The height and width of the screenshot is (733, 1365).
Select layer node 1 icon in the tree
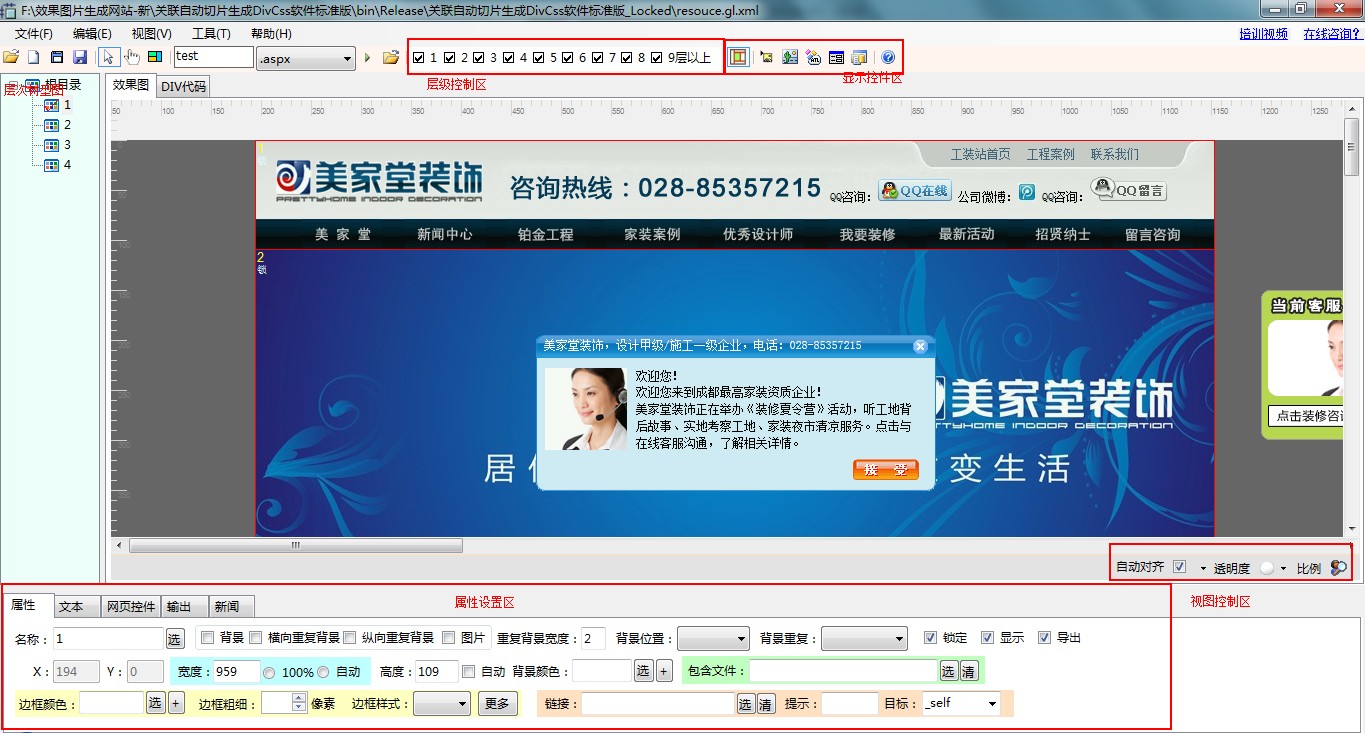click(52, 105)
